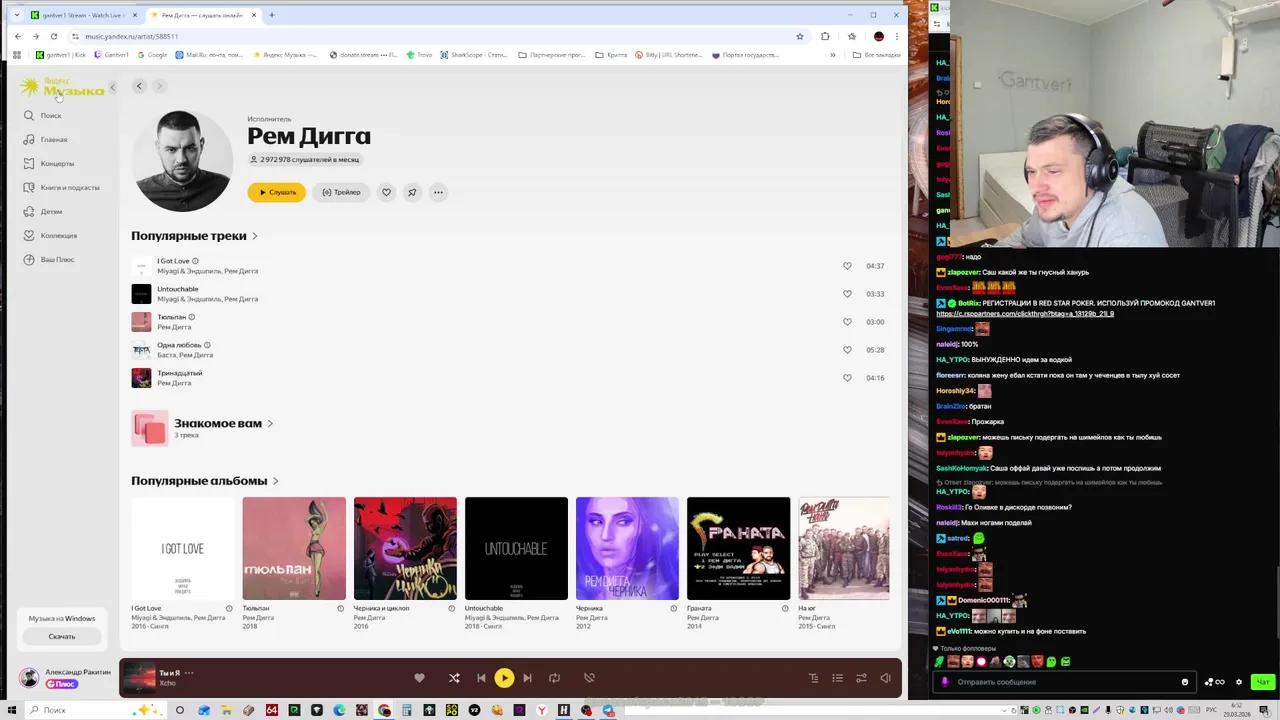The image size is (1280, 720).
Task: Like the track Одна любовь
Action: pyautogui.click(x=847, y=350)
